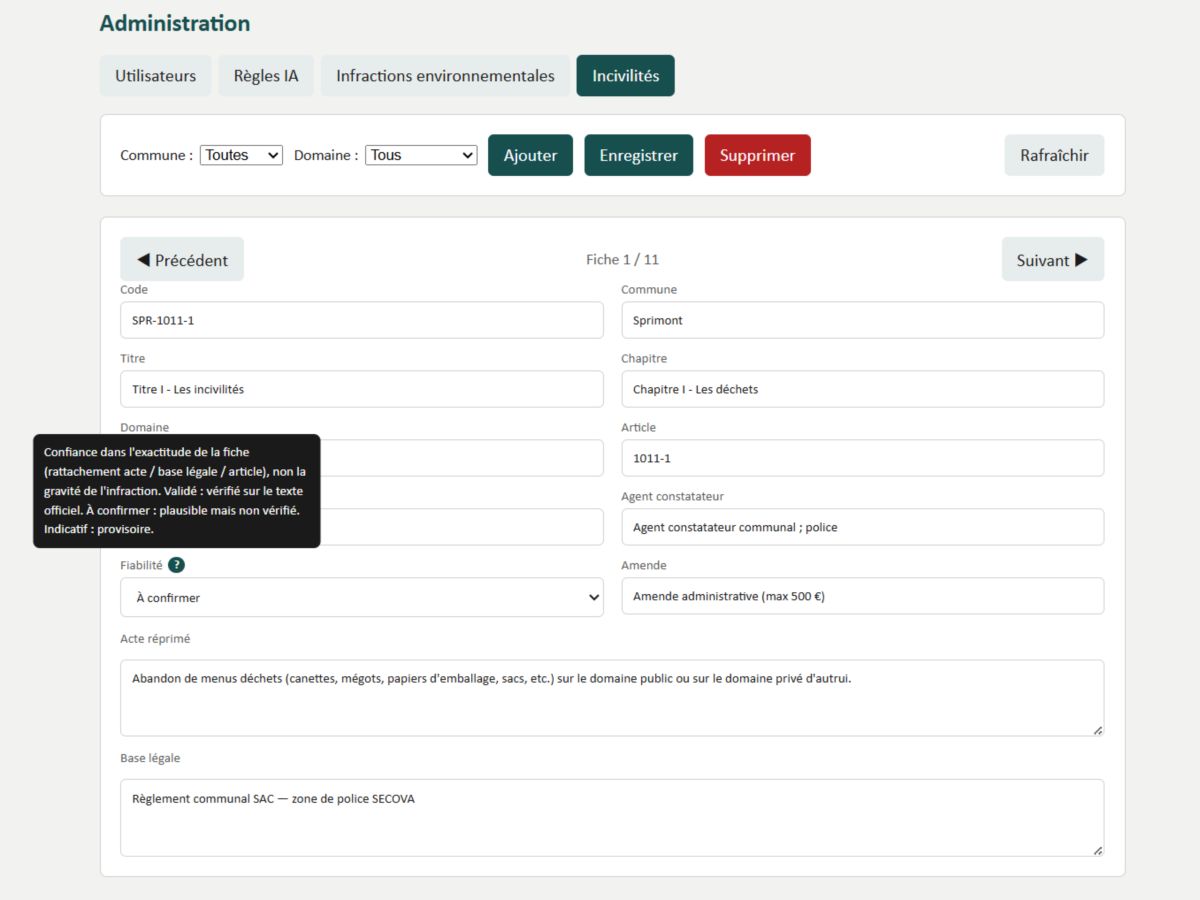Open the Domaine filter dropdown
Viewport: 1200px width, 900px height.
pyautogui.click(x=421, y=155)
